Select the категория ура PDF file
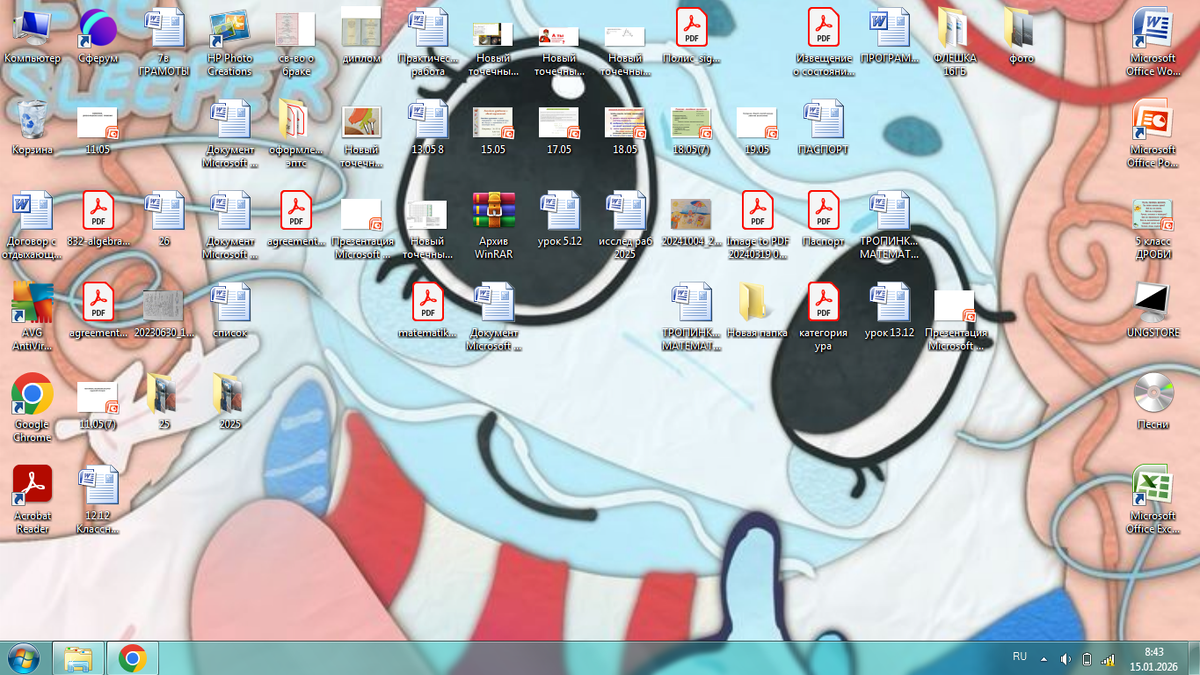 pos(823,317)
